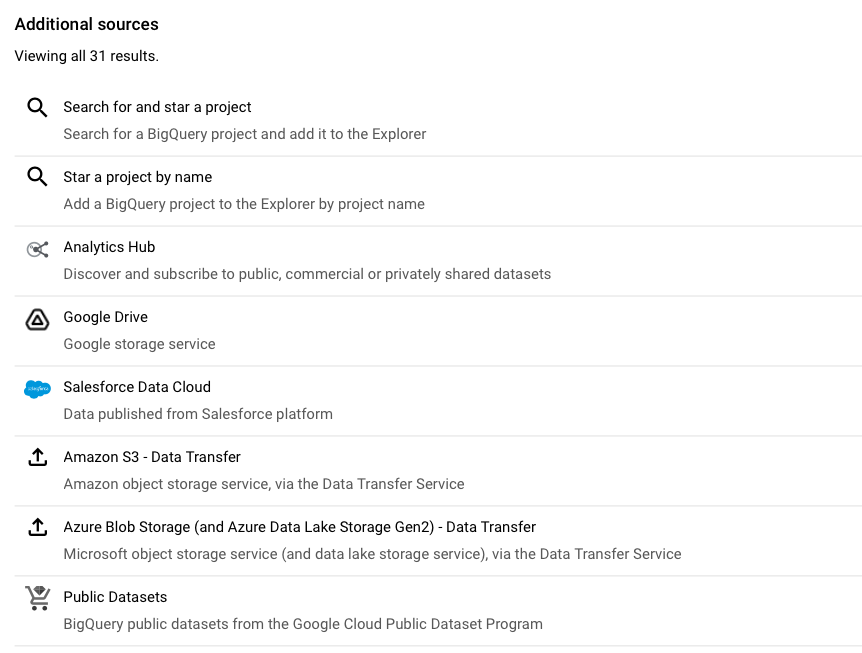862x653 pixels.
Task: Click the Google storage service description
Action: coord(139,344)
